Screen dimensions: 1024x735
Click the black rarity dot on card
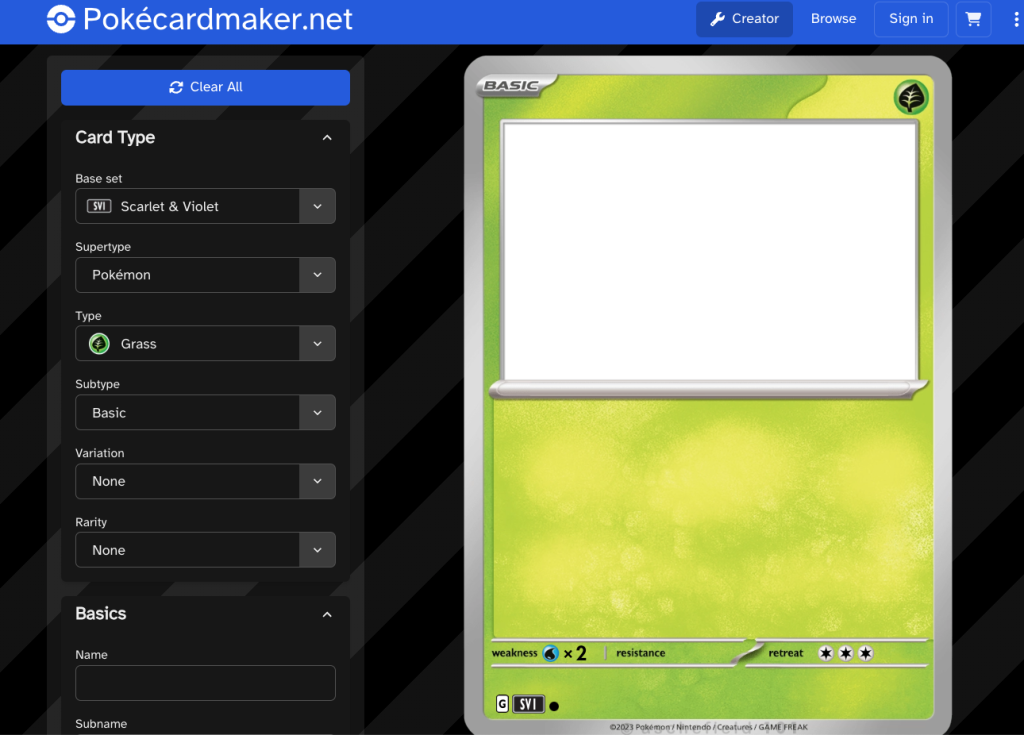[554, 706]
